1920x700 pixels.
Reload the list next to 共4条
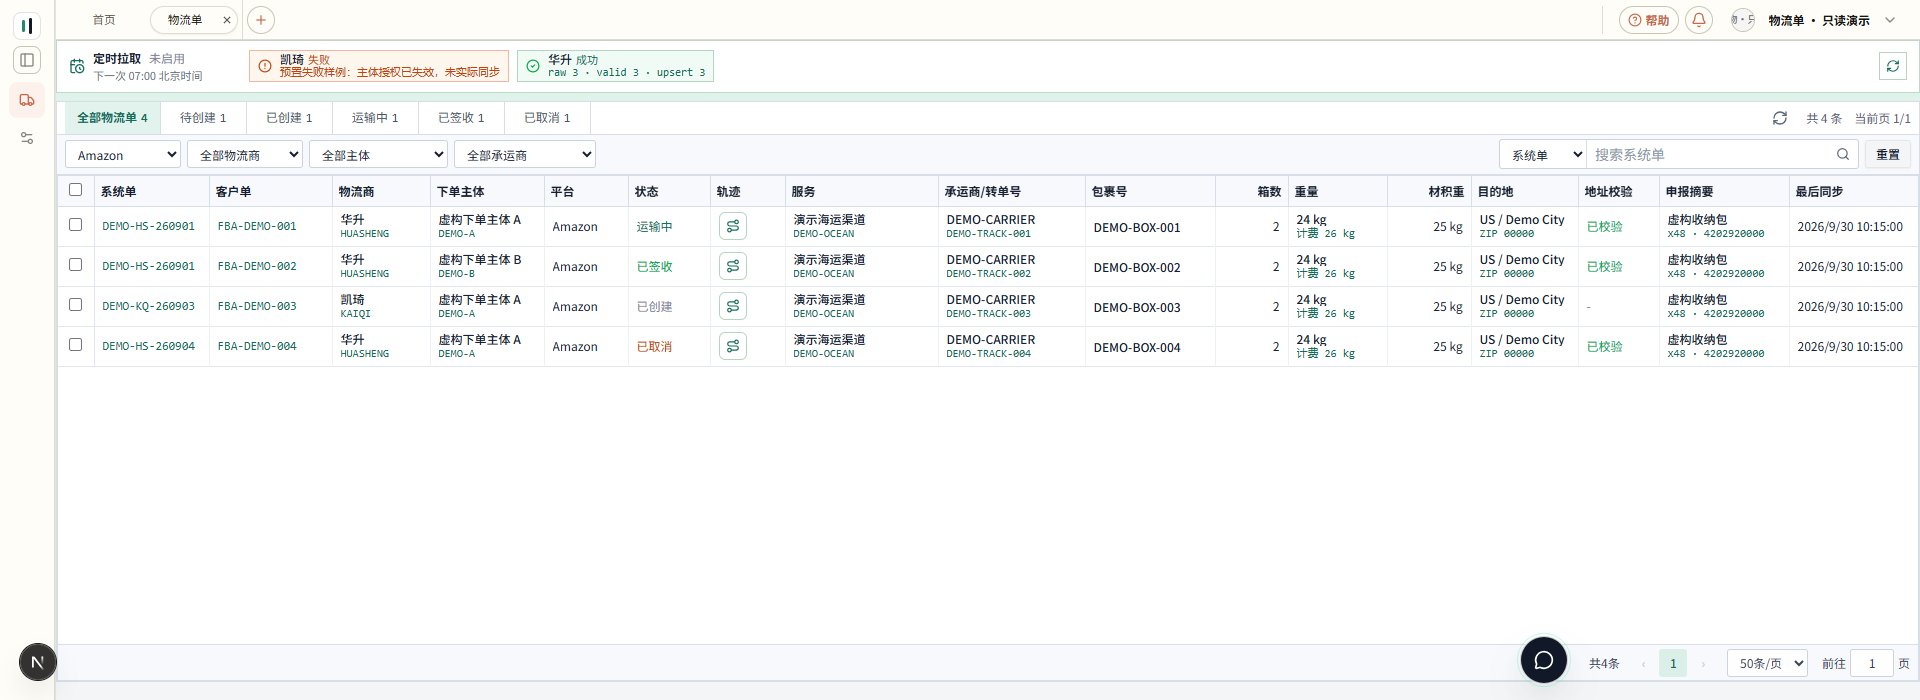[1780, 118]
